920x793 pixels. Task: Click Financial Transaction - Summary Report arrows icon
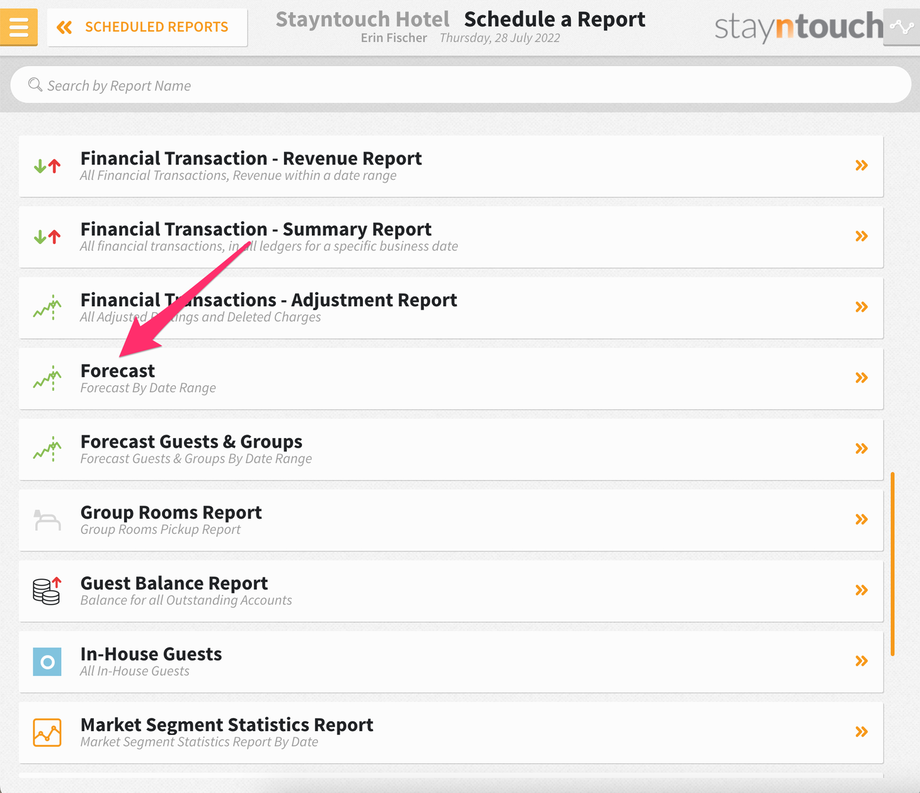(47, 237)
